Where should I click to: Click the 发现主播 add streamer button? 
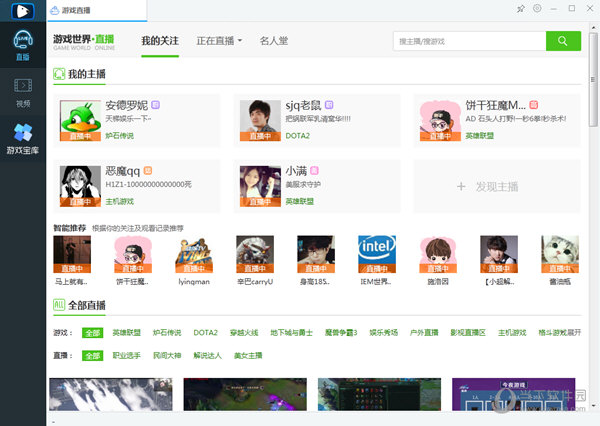coord(497,186)
